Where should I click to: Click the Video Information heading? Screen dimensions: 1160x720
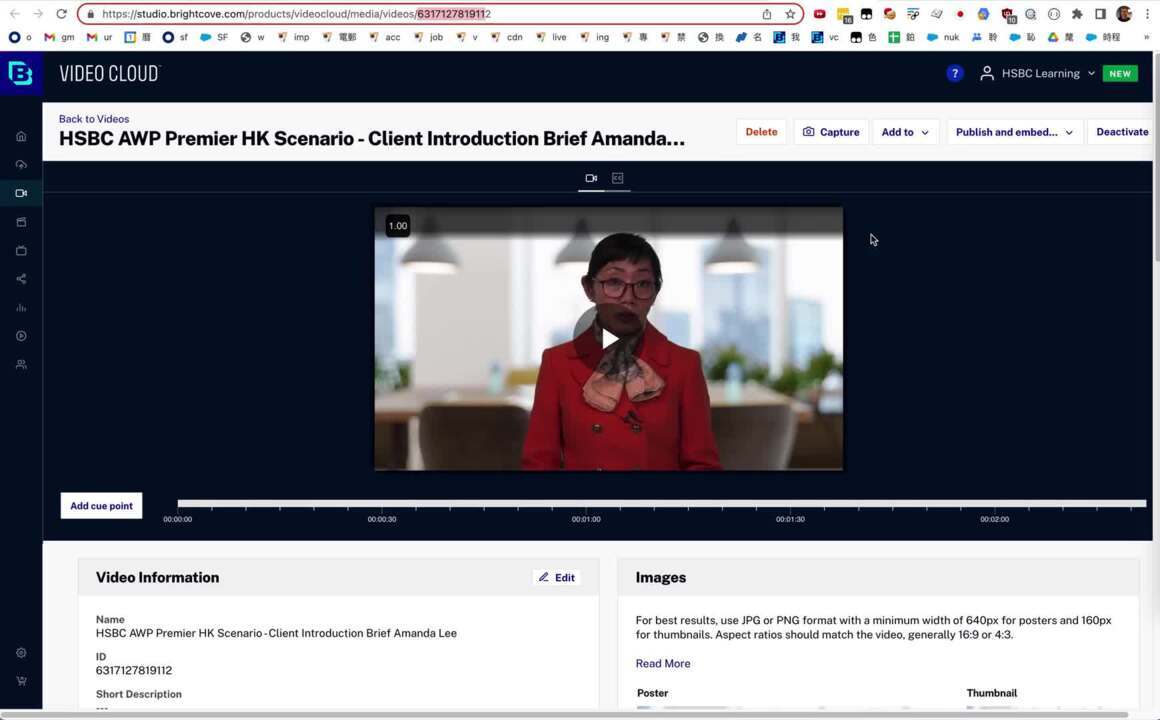click(158, 578)
